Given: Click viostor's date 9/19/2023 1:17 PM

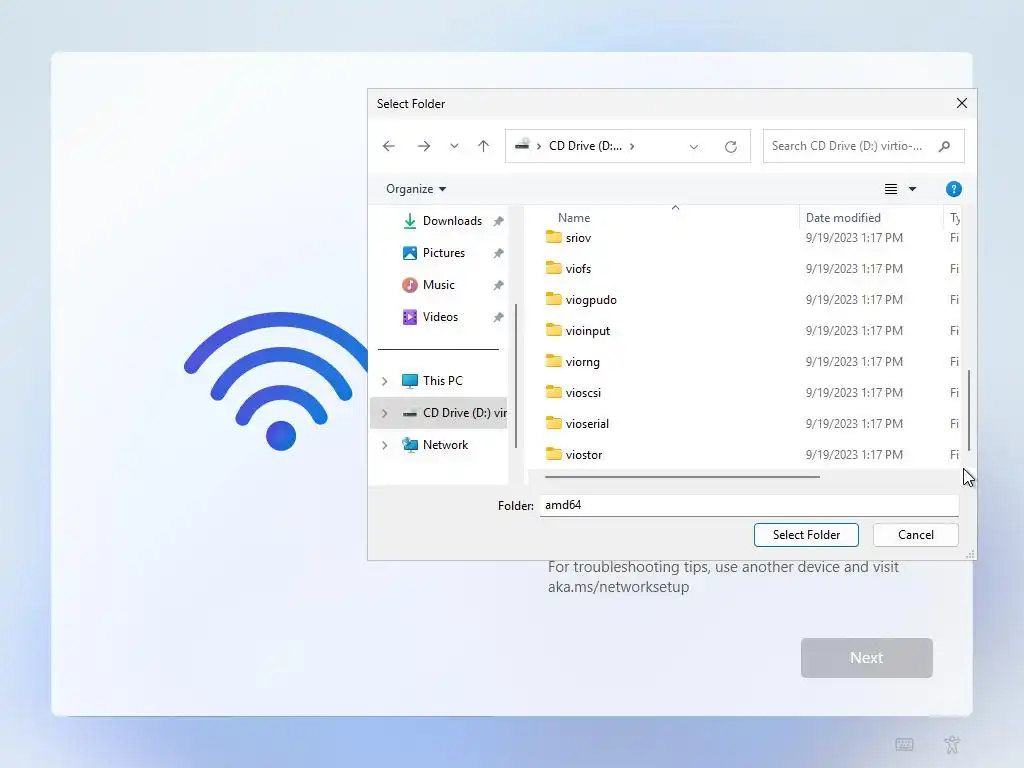Looking at the screenshot, I should (854, 455).
